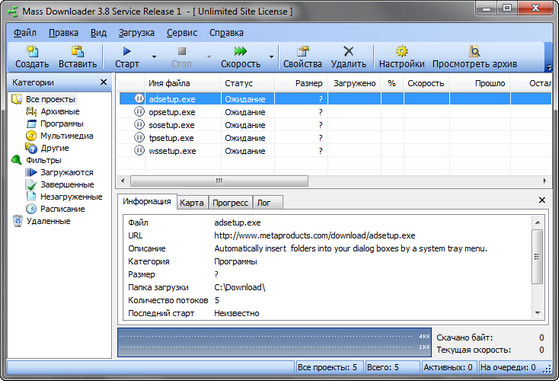The height and width of the screenshot is (381, 559).
Task: Click the Расписание clock icon
Action: (31, 209)
